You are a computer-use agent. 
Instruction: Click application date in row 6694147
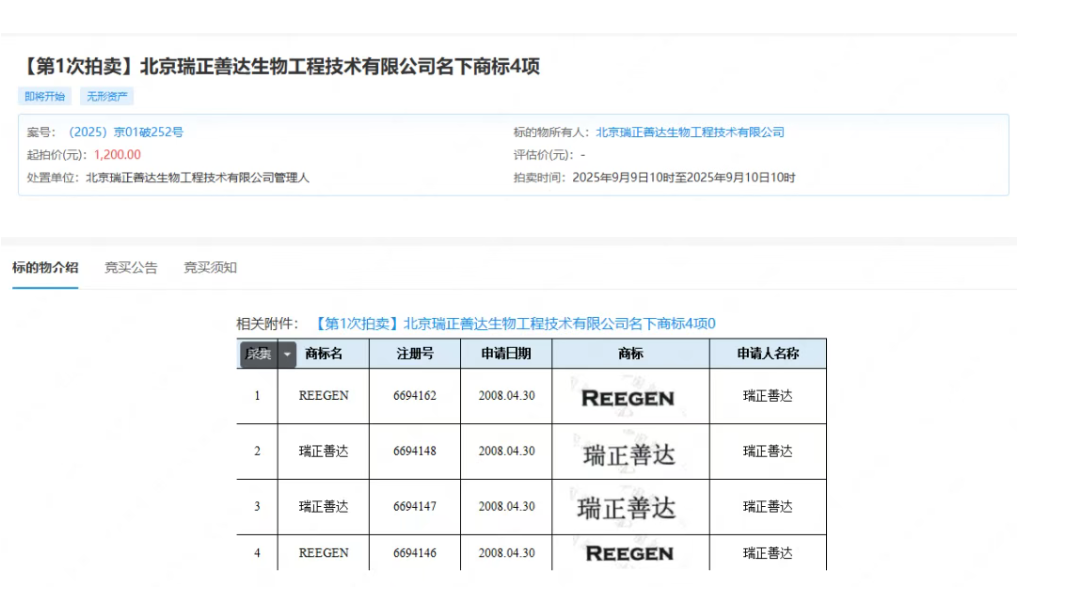[507, 506]
